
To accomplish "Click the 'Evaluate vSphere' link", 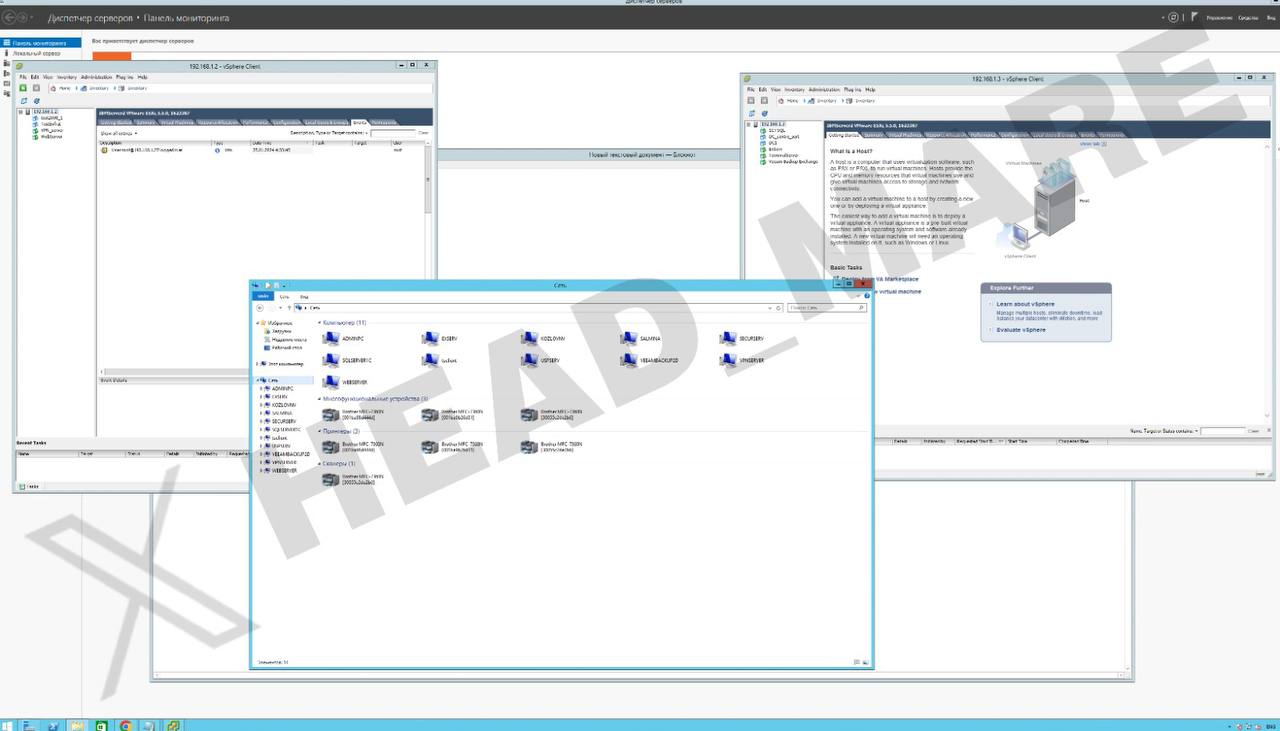I will tap(1021, 329).
